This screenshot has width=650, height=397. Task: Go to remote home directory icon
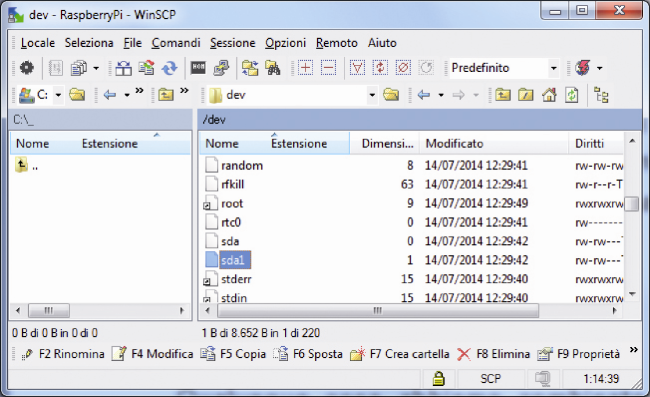pyautogui.click(x=549, y=95)
